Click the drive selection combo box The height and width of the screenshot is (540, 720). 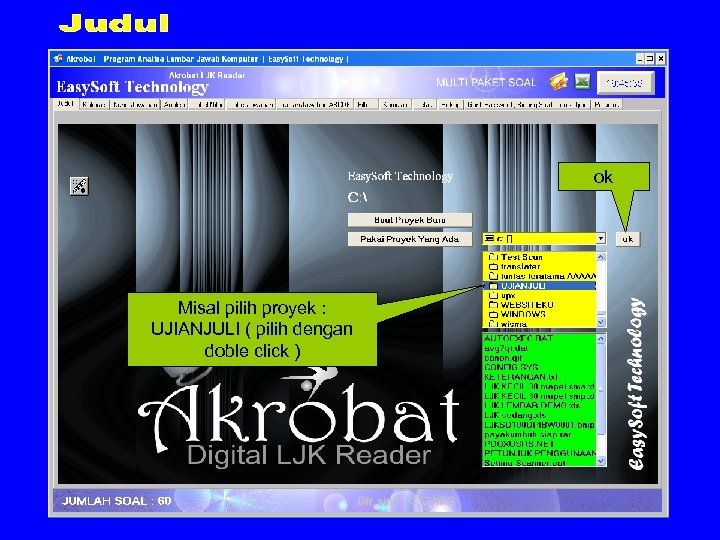[x=544, y=238]
